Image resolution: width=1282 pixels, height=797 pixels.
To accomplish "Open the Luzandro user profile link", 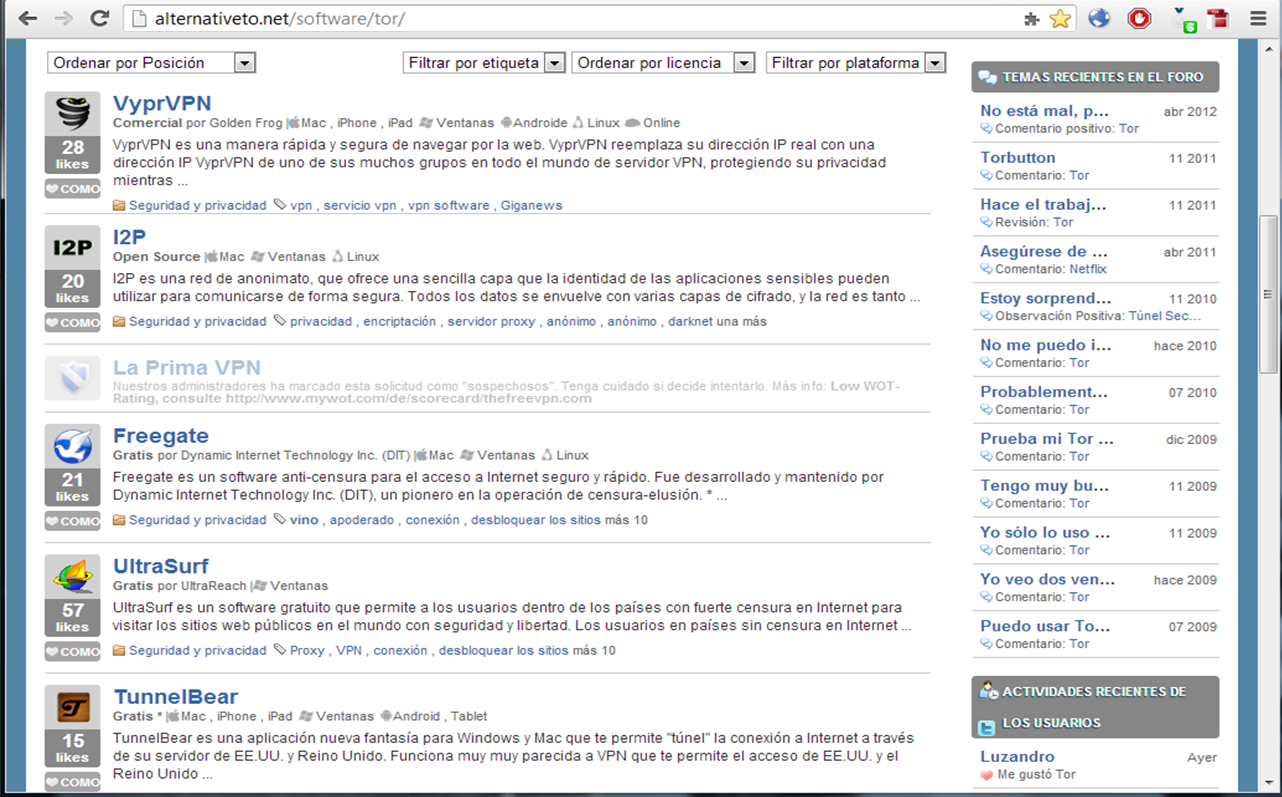I will pyautogui.click(x=1017, y=757).
